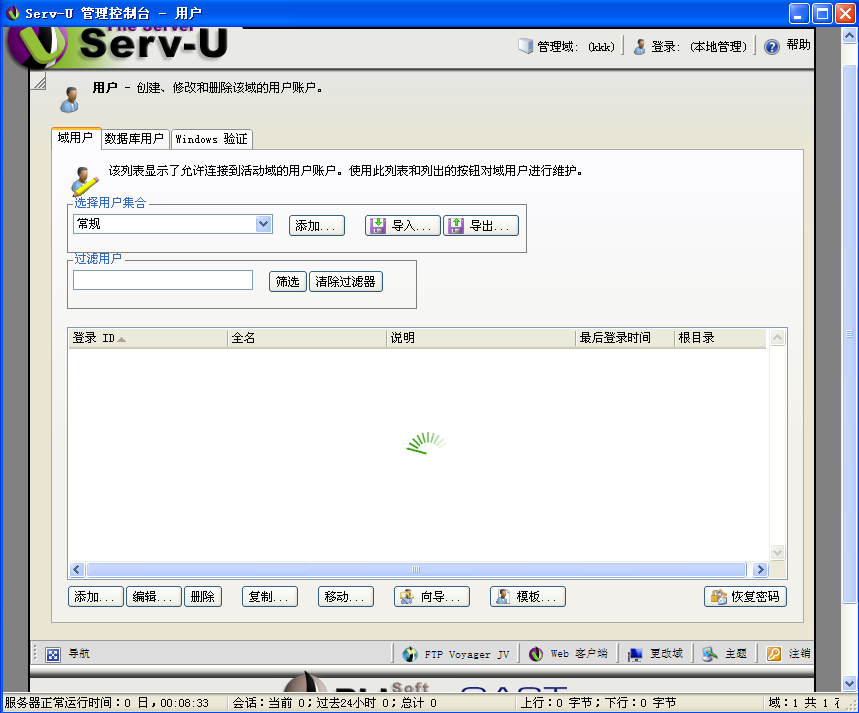Click the Serv-U logo
Image resolution: width=859 pixels, height=713 pixels.
point(118,47)
